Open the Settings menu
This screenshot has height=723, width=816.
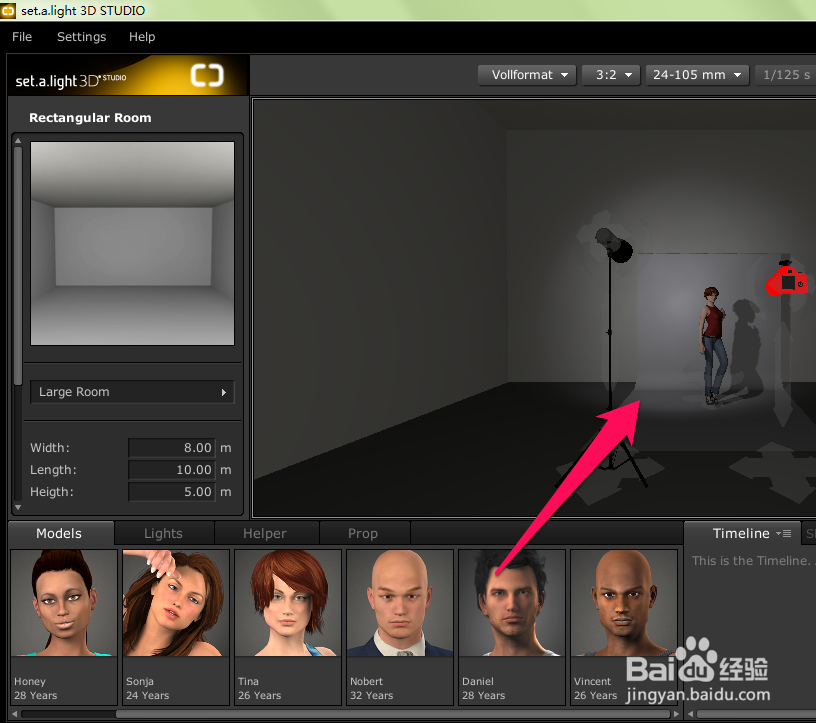tap(82, 37)
